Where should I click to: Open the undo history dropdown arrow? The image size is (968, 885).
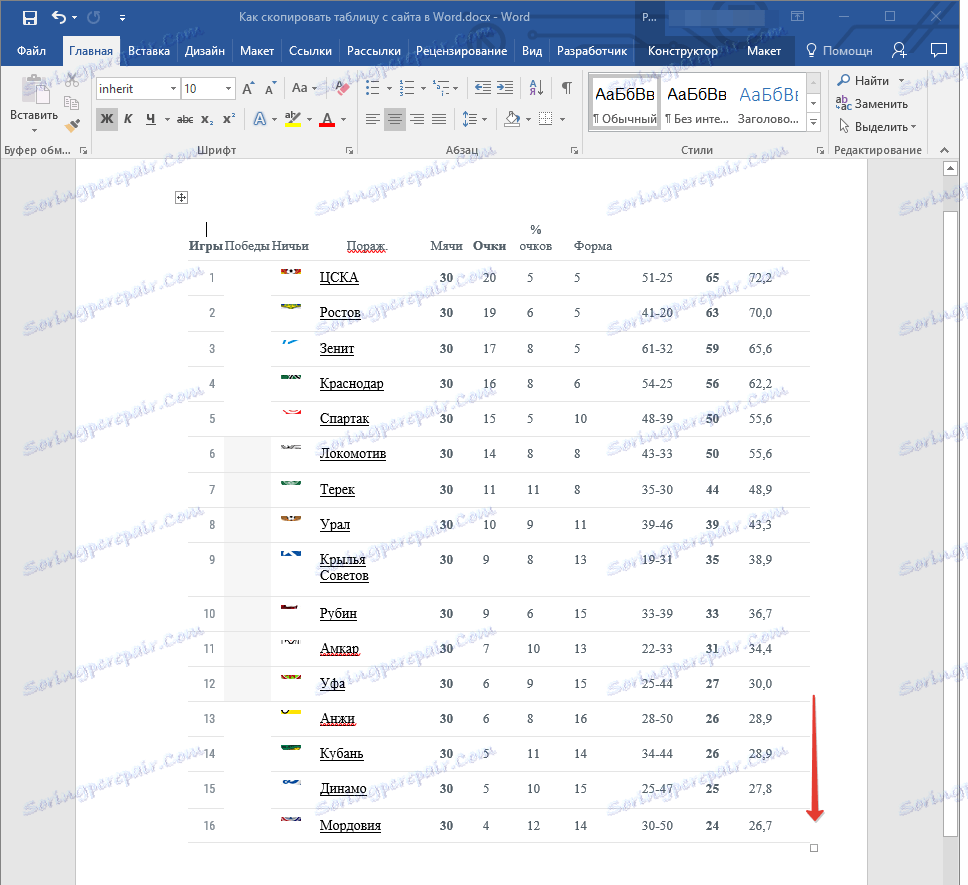click(75, 17)
